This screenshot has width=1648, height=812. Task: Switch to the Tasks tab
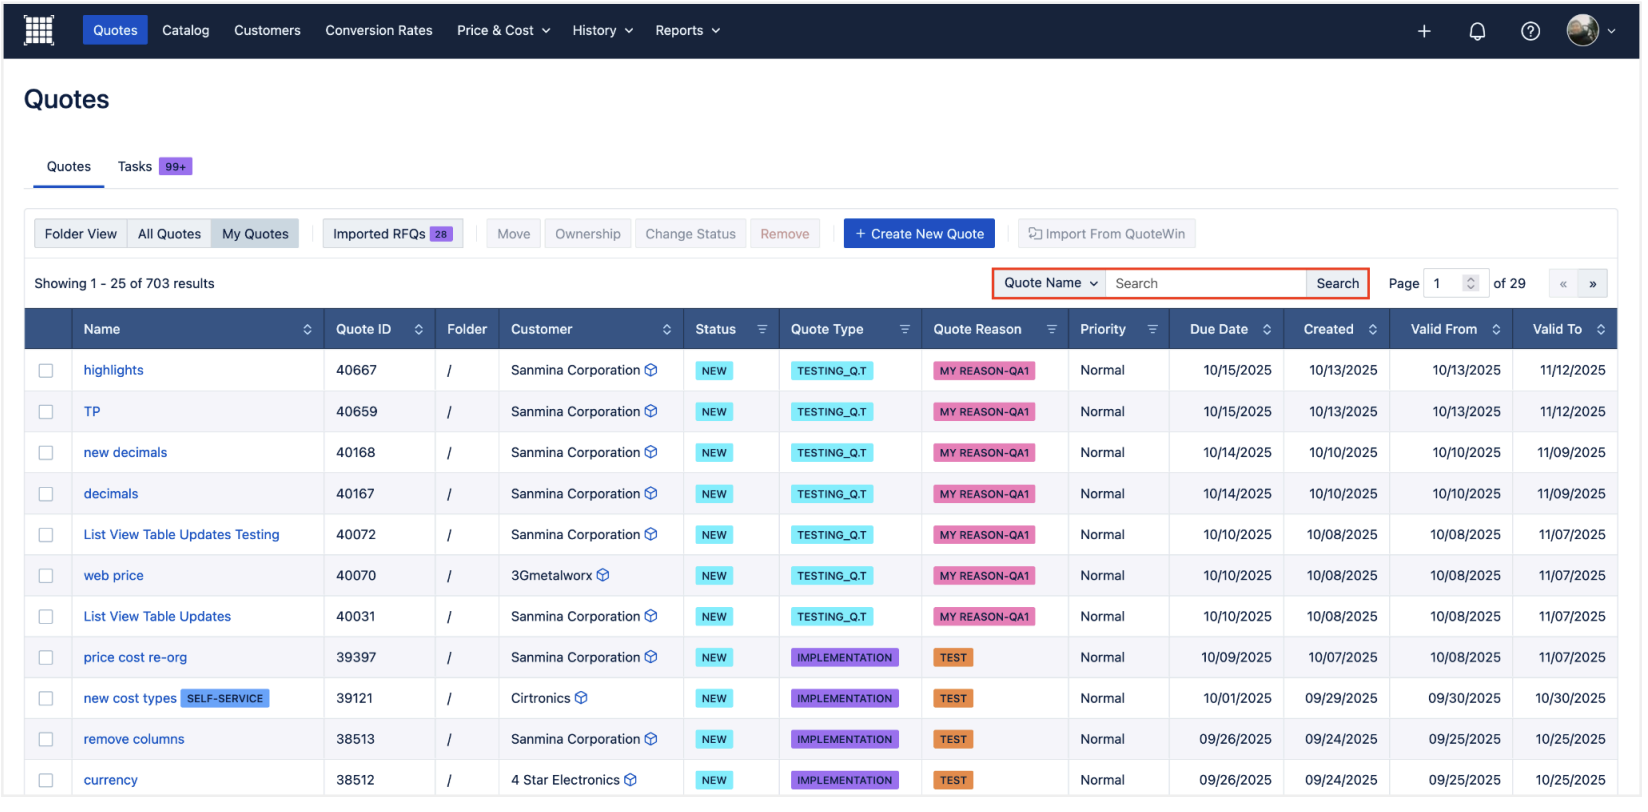(x=135, y=167)
